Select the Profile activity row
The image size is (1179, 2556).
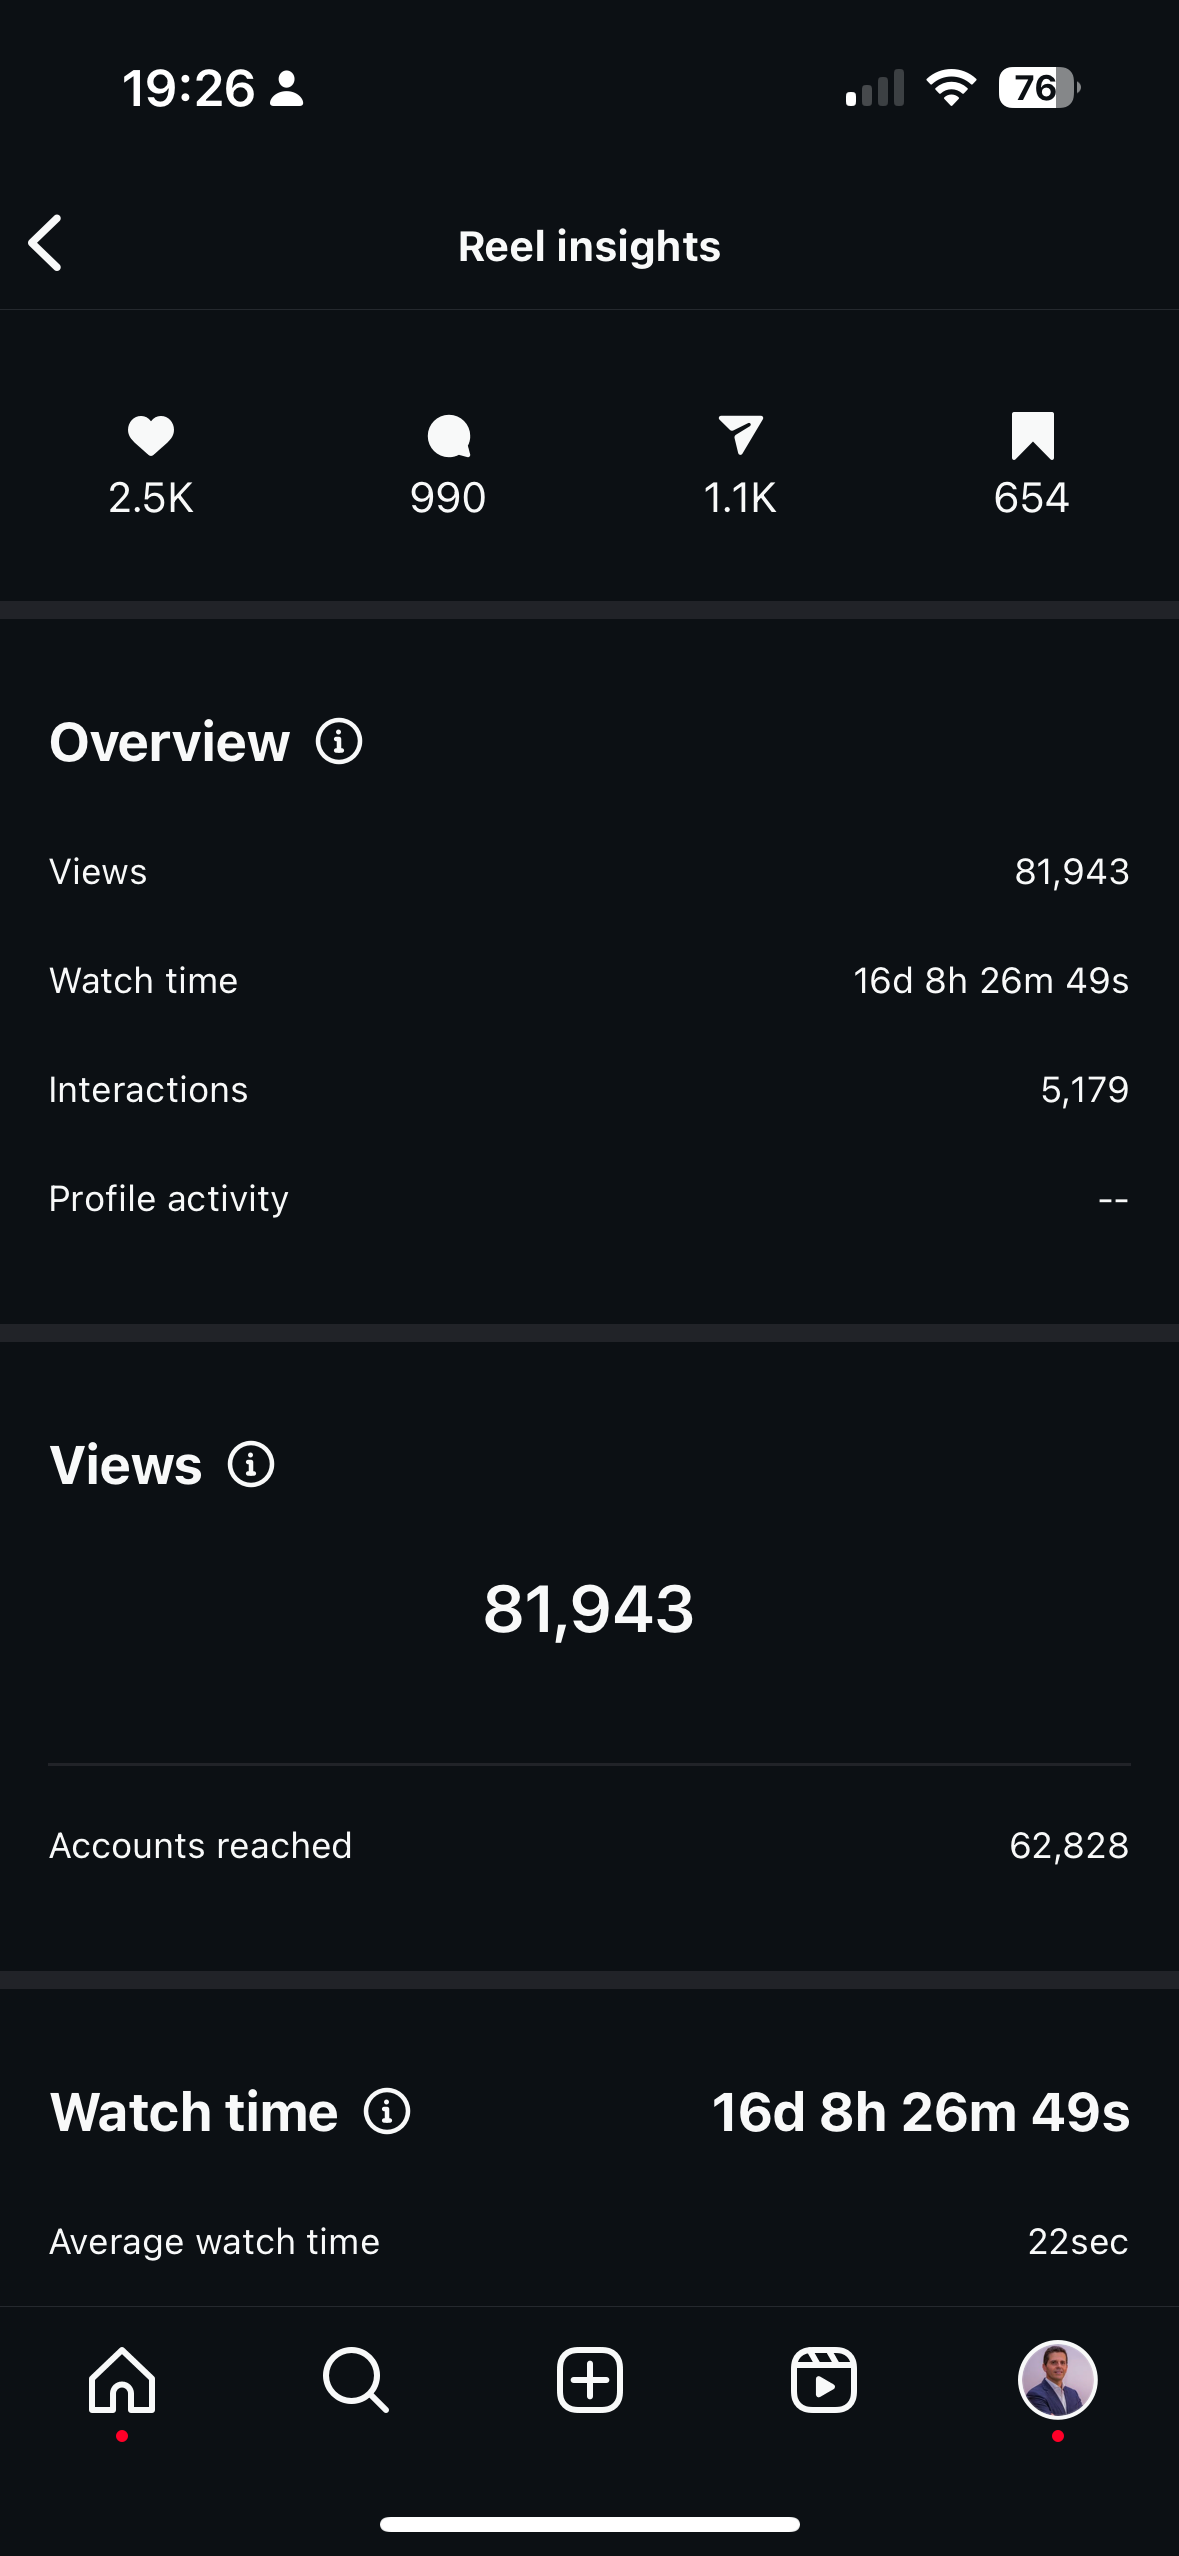click(589, 1199)
